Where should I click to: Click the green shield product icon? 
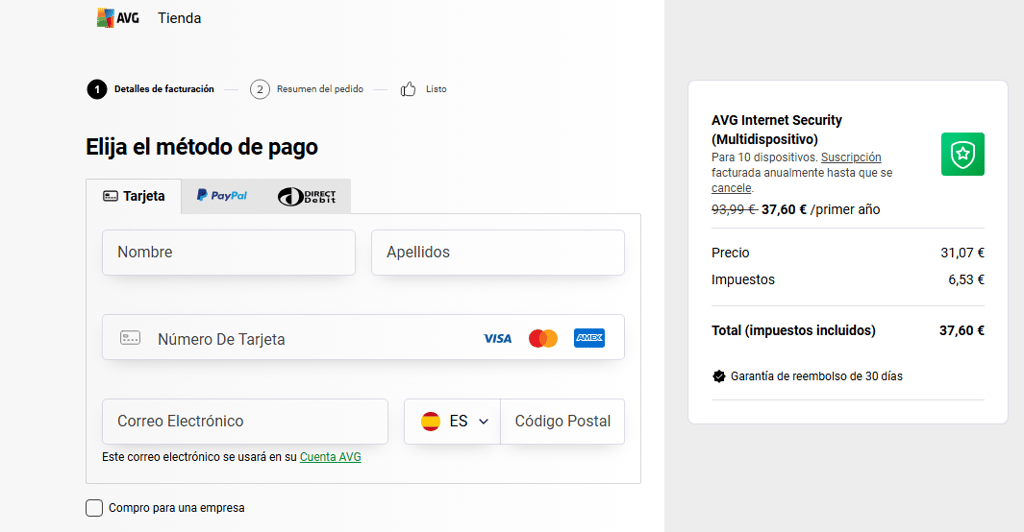click(x=963, y=154)
